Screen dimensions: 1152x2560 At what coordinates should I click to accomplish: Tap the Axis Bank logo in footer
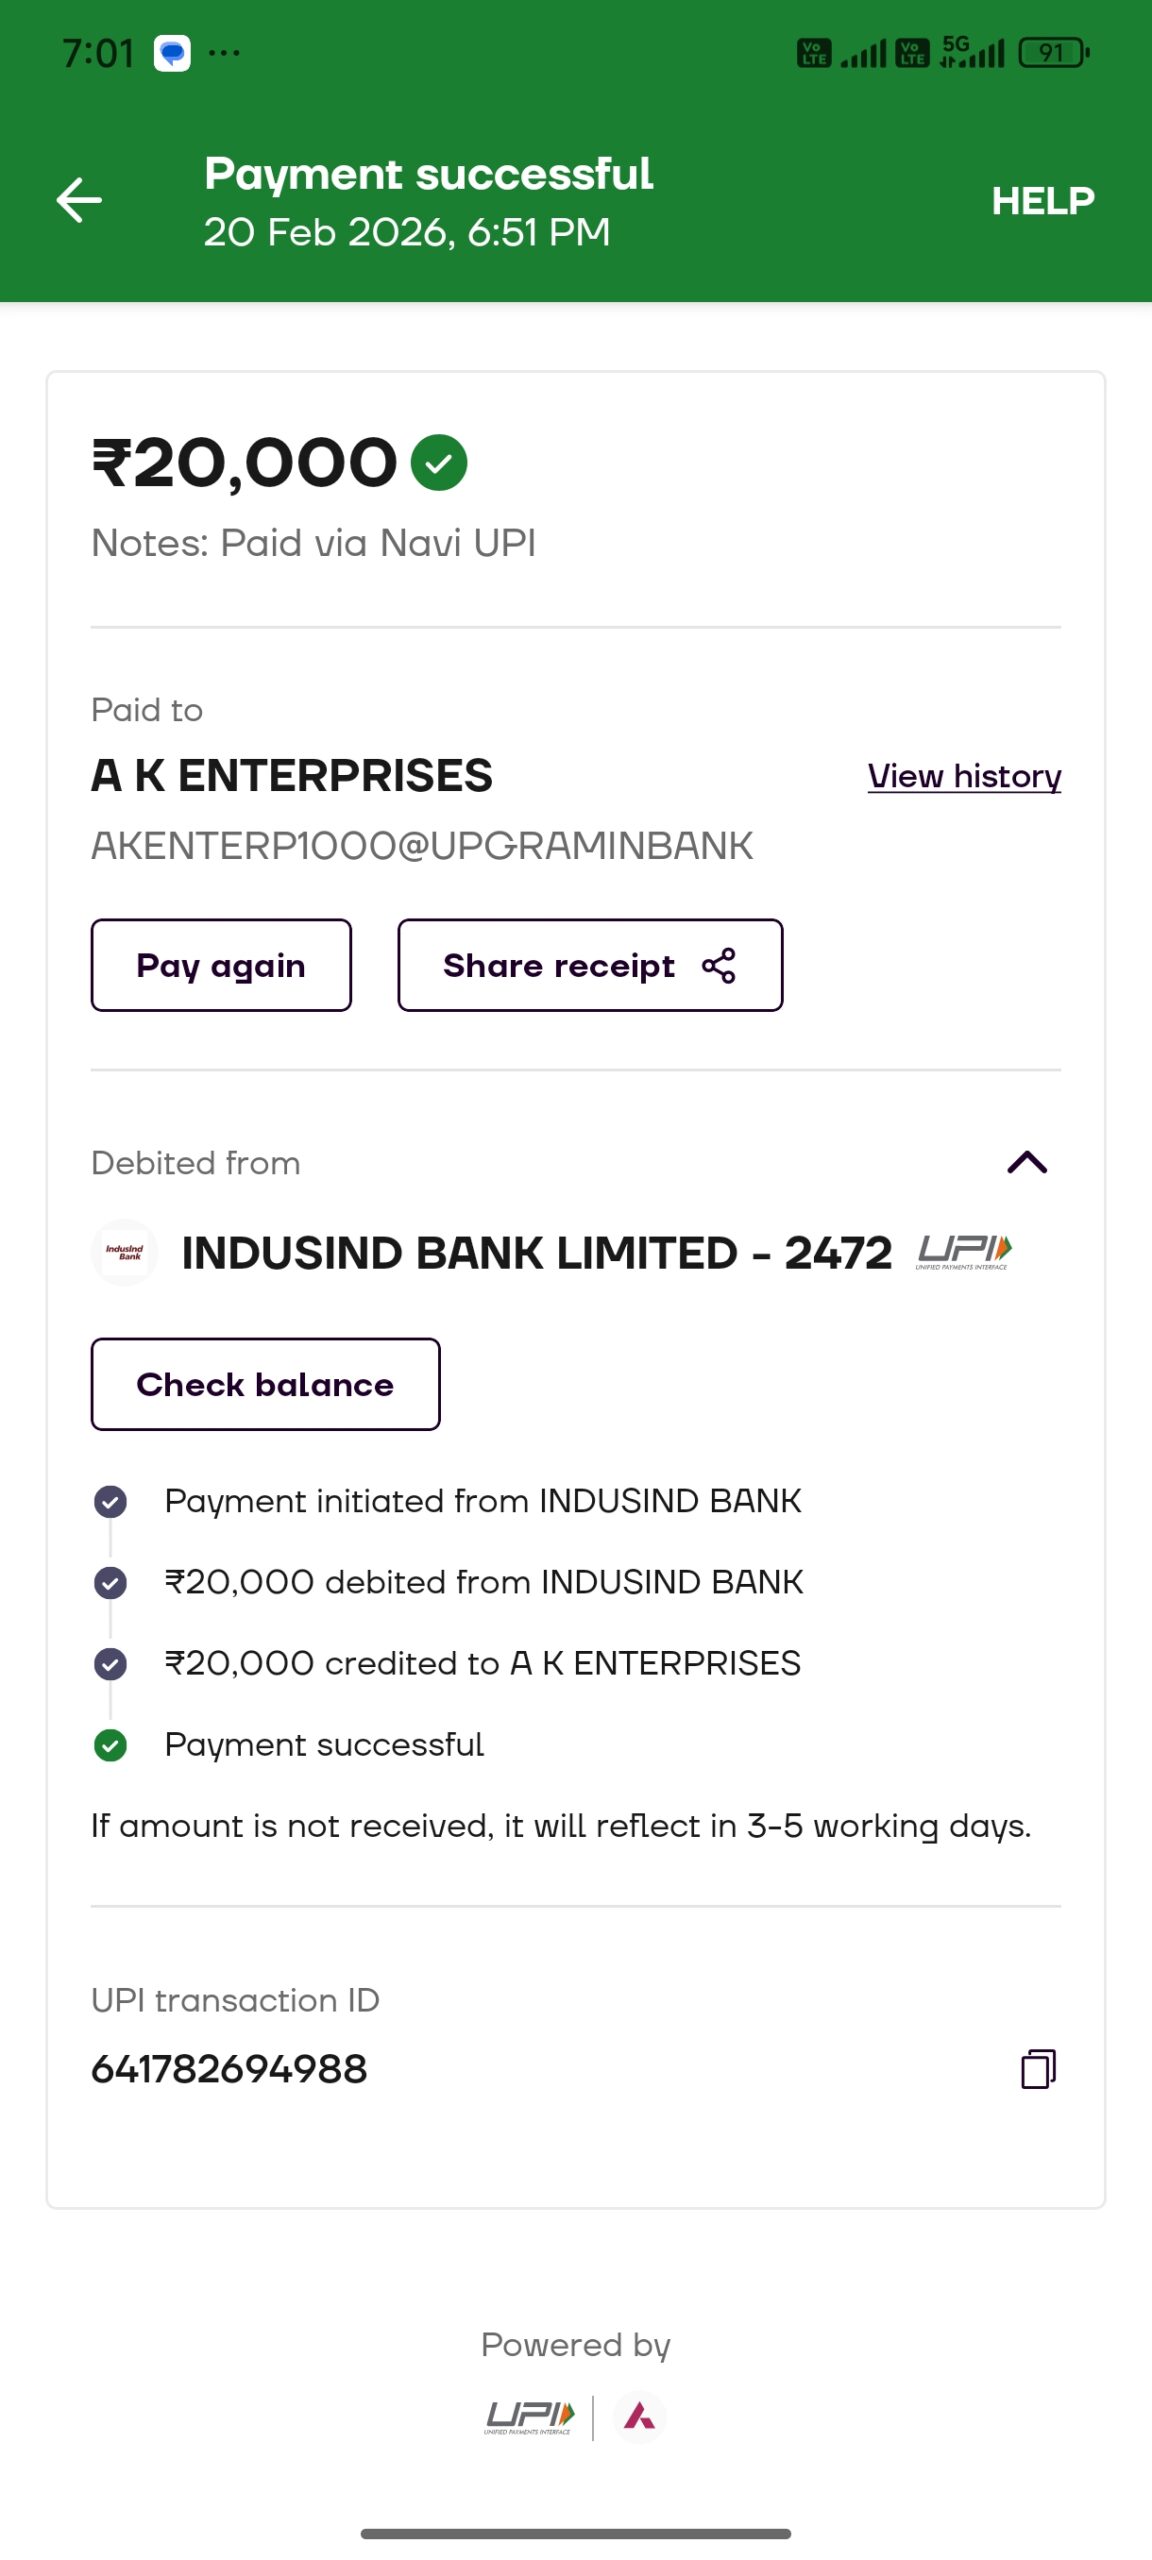coord(639,2417)
